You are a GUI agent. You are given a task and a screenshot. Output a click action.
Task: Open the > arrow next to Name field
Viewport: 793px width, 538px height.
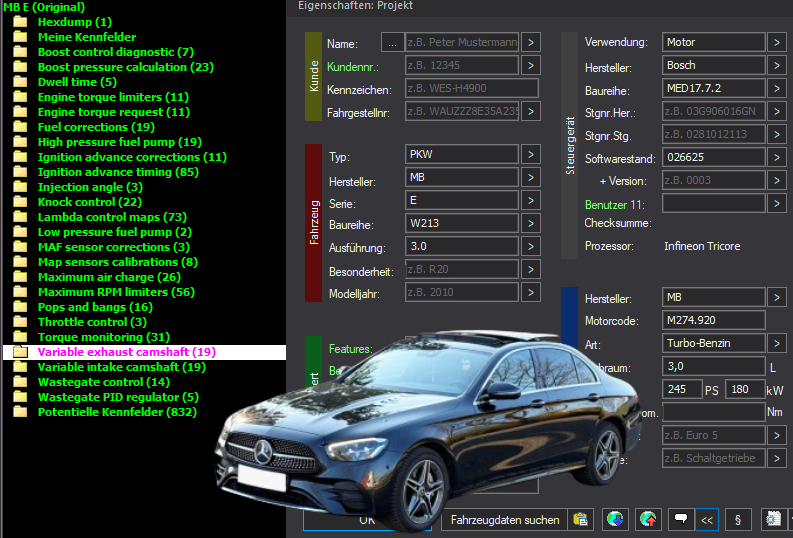(x=531, y=42)
